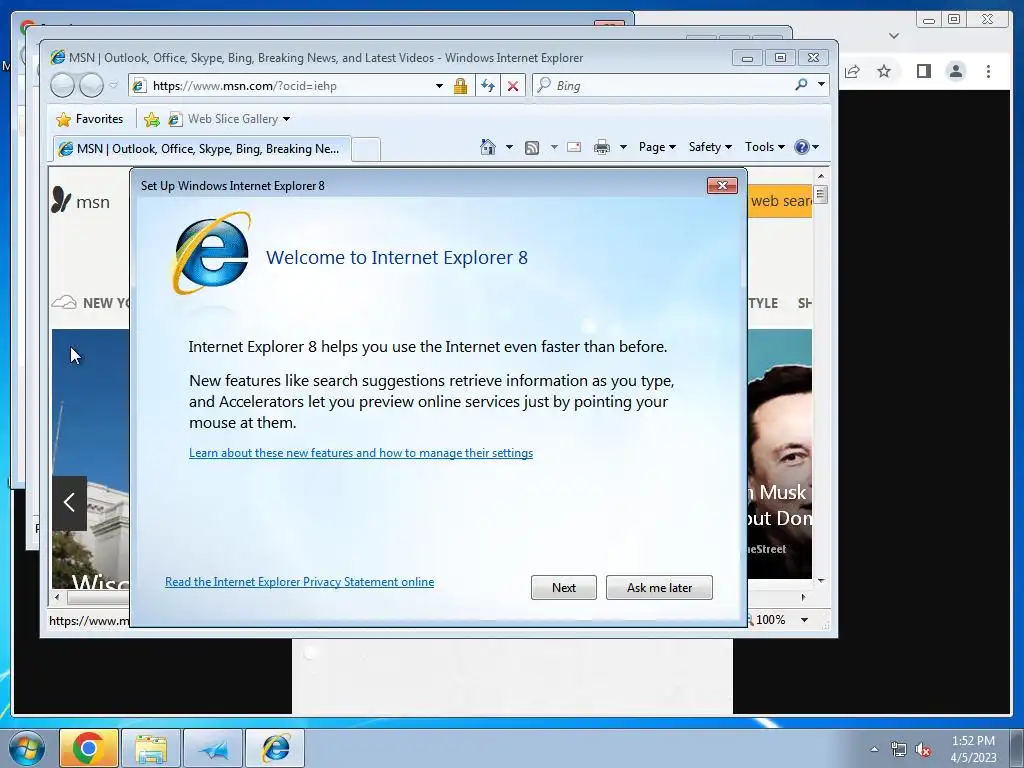Image resolution: width=1024 pixels, height=768 pixels.
Task: Open the Tools menu
Action: click(x=765, y=147)
